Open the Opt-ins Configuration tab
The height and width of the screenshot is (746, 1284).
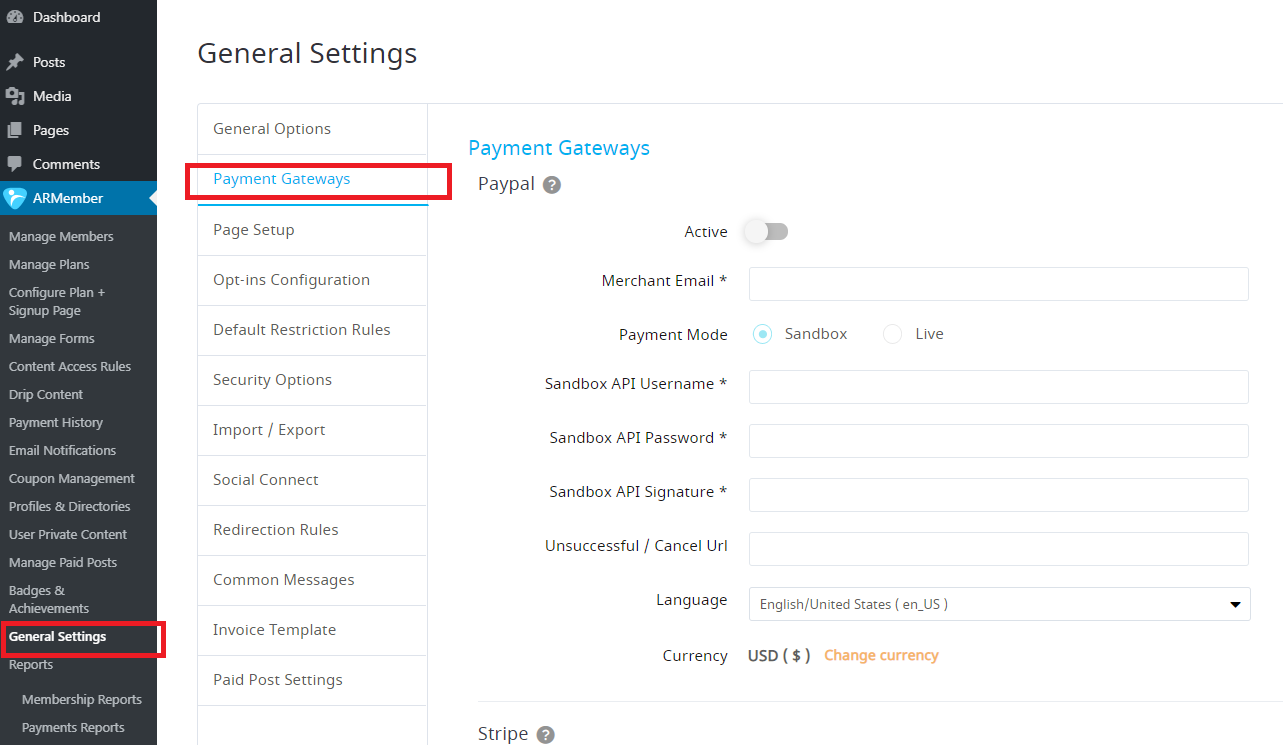click(312, 280)
